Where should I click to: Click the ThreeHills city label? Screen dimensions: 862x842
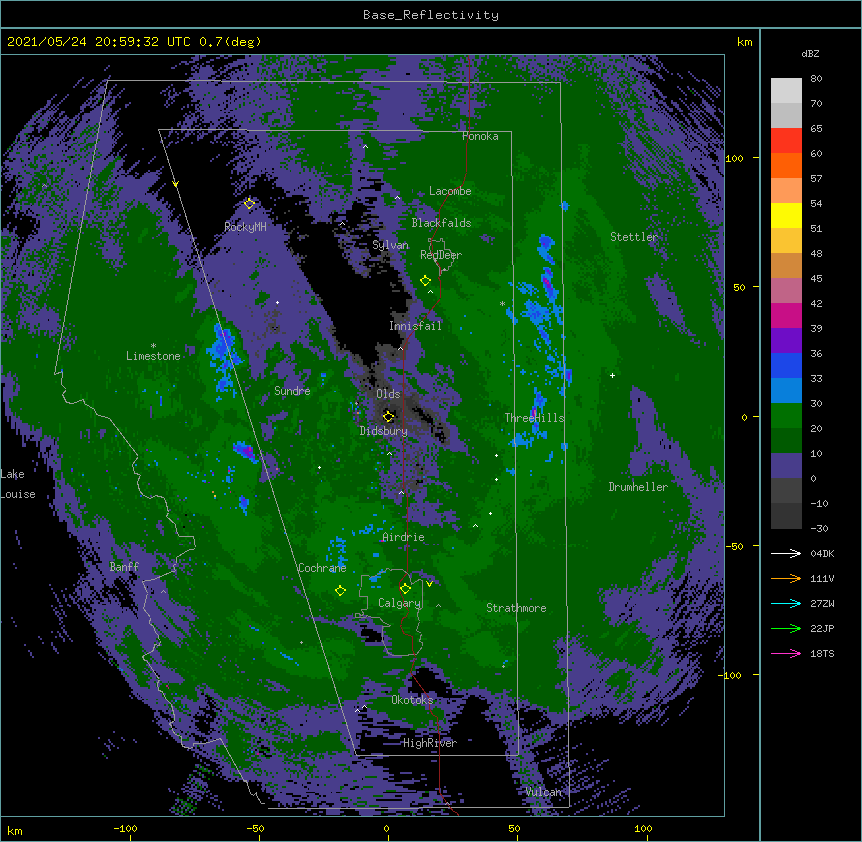(534, 418)
